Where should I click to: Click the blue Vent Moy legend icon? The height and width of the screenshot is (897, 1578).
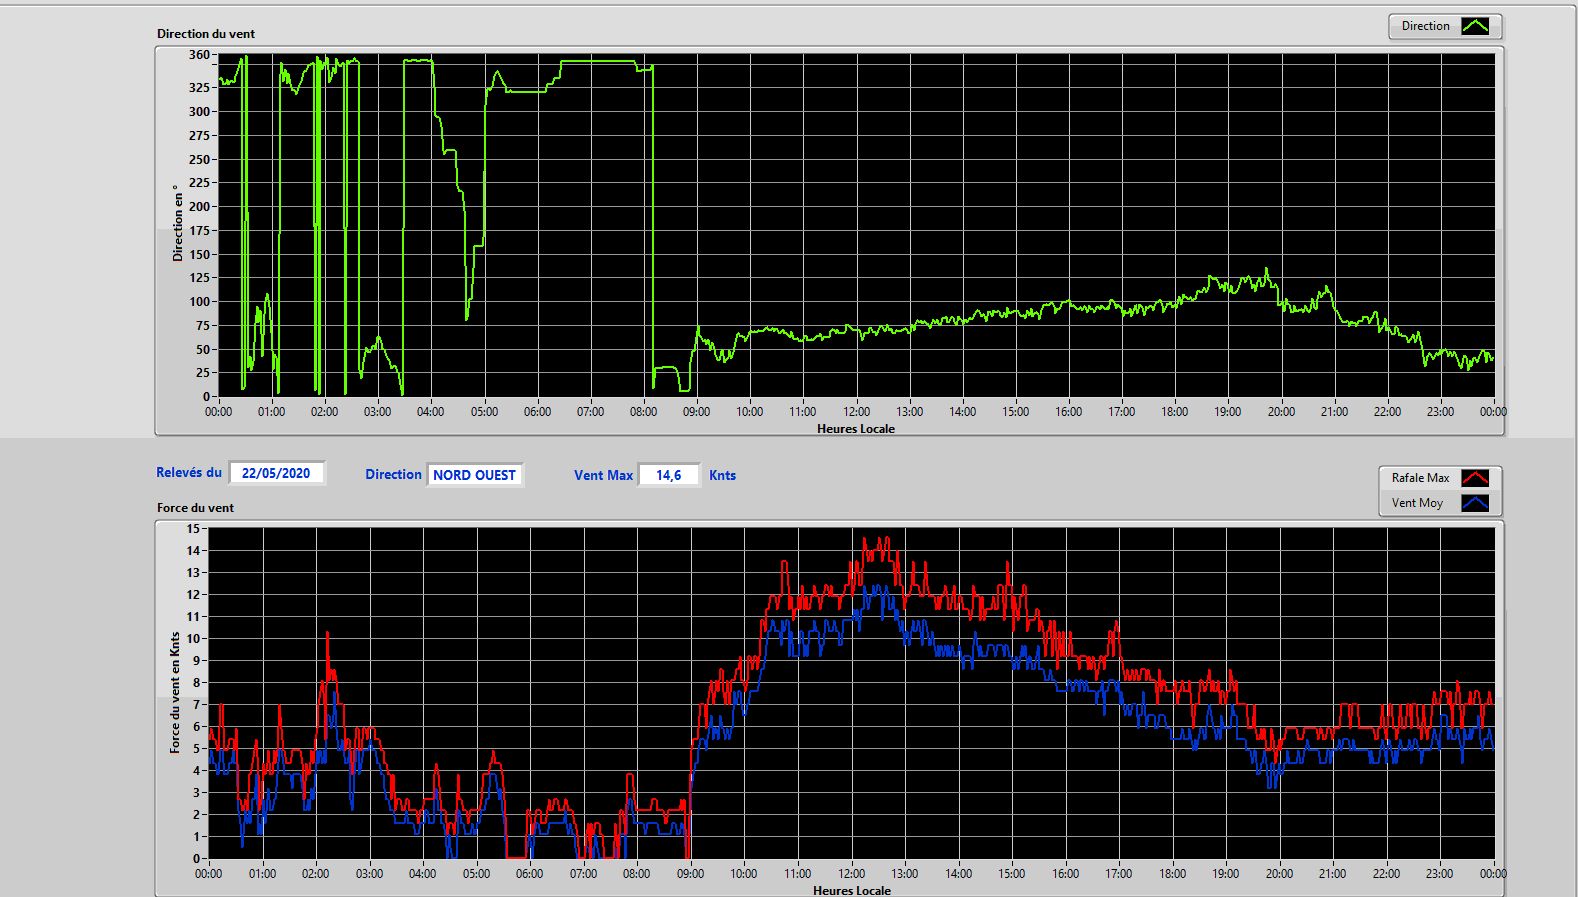[1475, 503]
